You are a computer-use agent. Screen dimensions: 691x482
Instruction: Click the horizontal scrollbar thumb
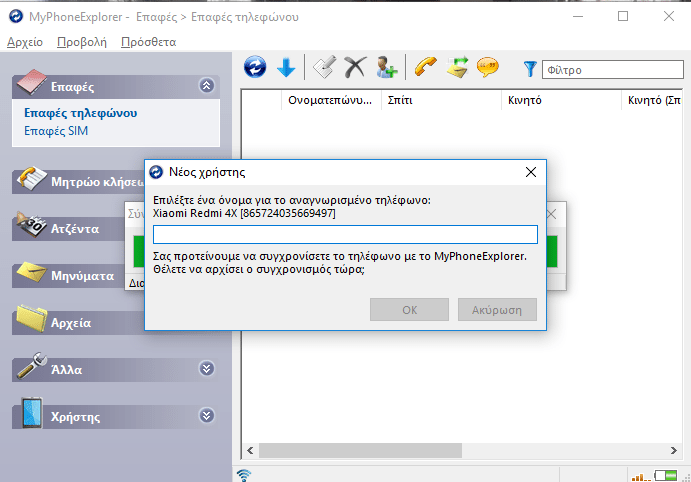[360, 450]
